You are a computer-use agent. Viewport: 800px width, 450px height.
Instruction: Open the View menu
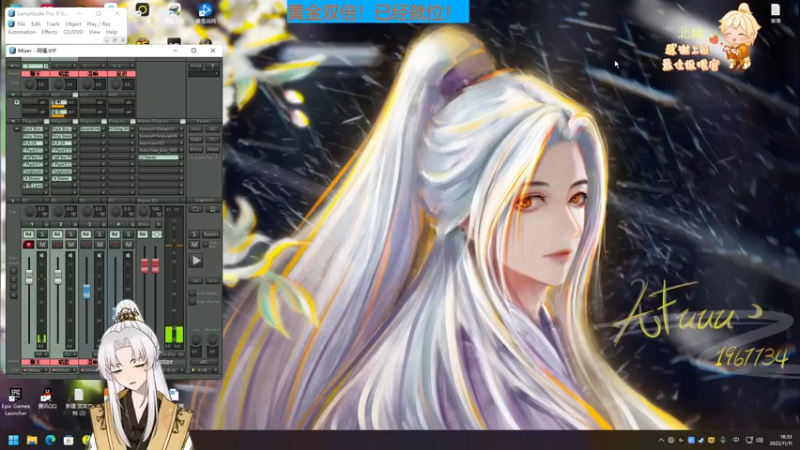[x=94, y=32]
